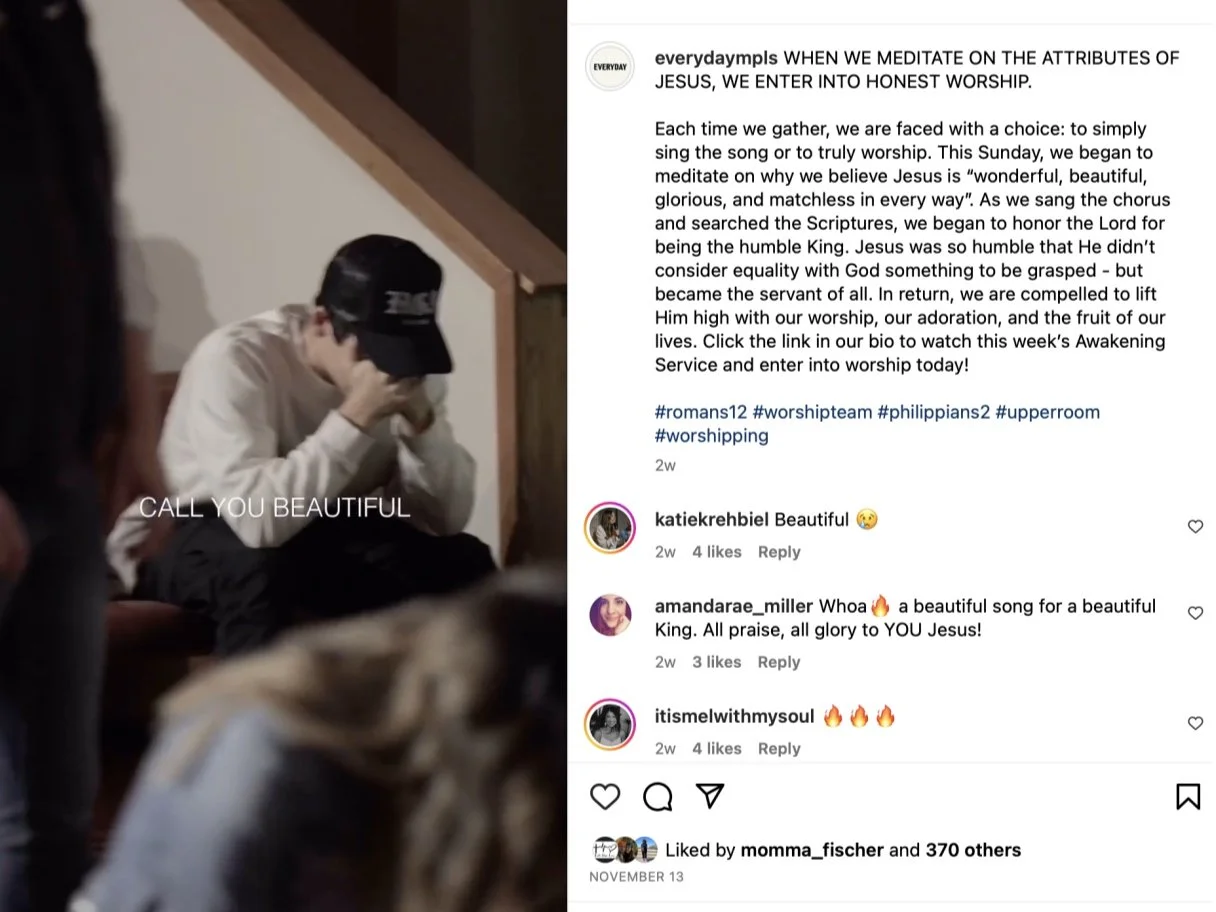The width and height of the screenshot is (1216, 912).
Task: Like amandarae_miller's comment heart
Action: click(x=1195, y=613)
